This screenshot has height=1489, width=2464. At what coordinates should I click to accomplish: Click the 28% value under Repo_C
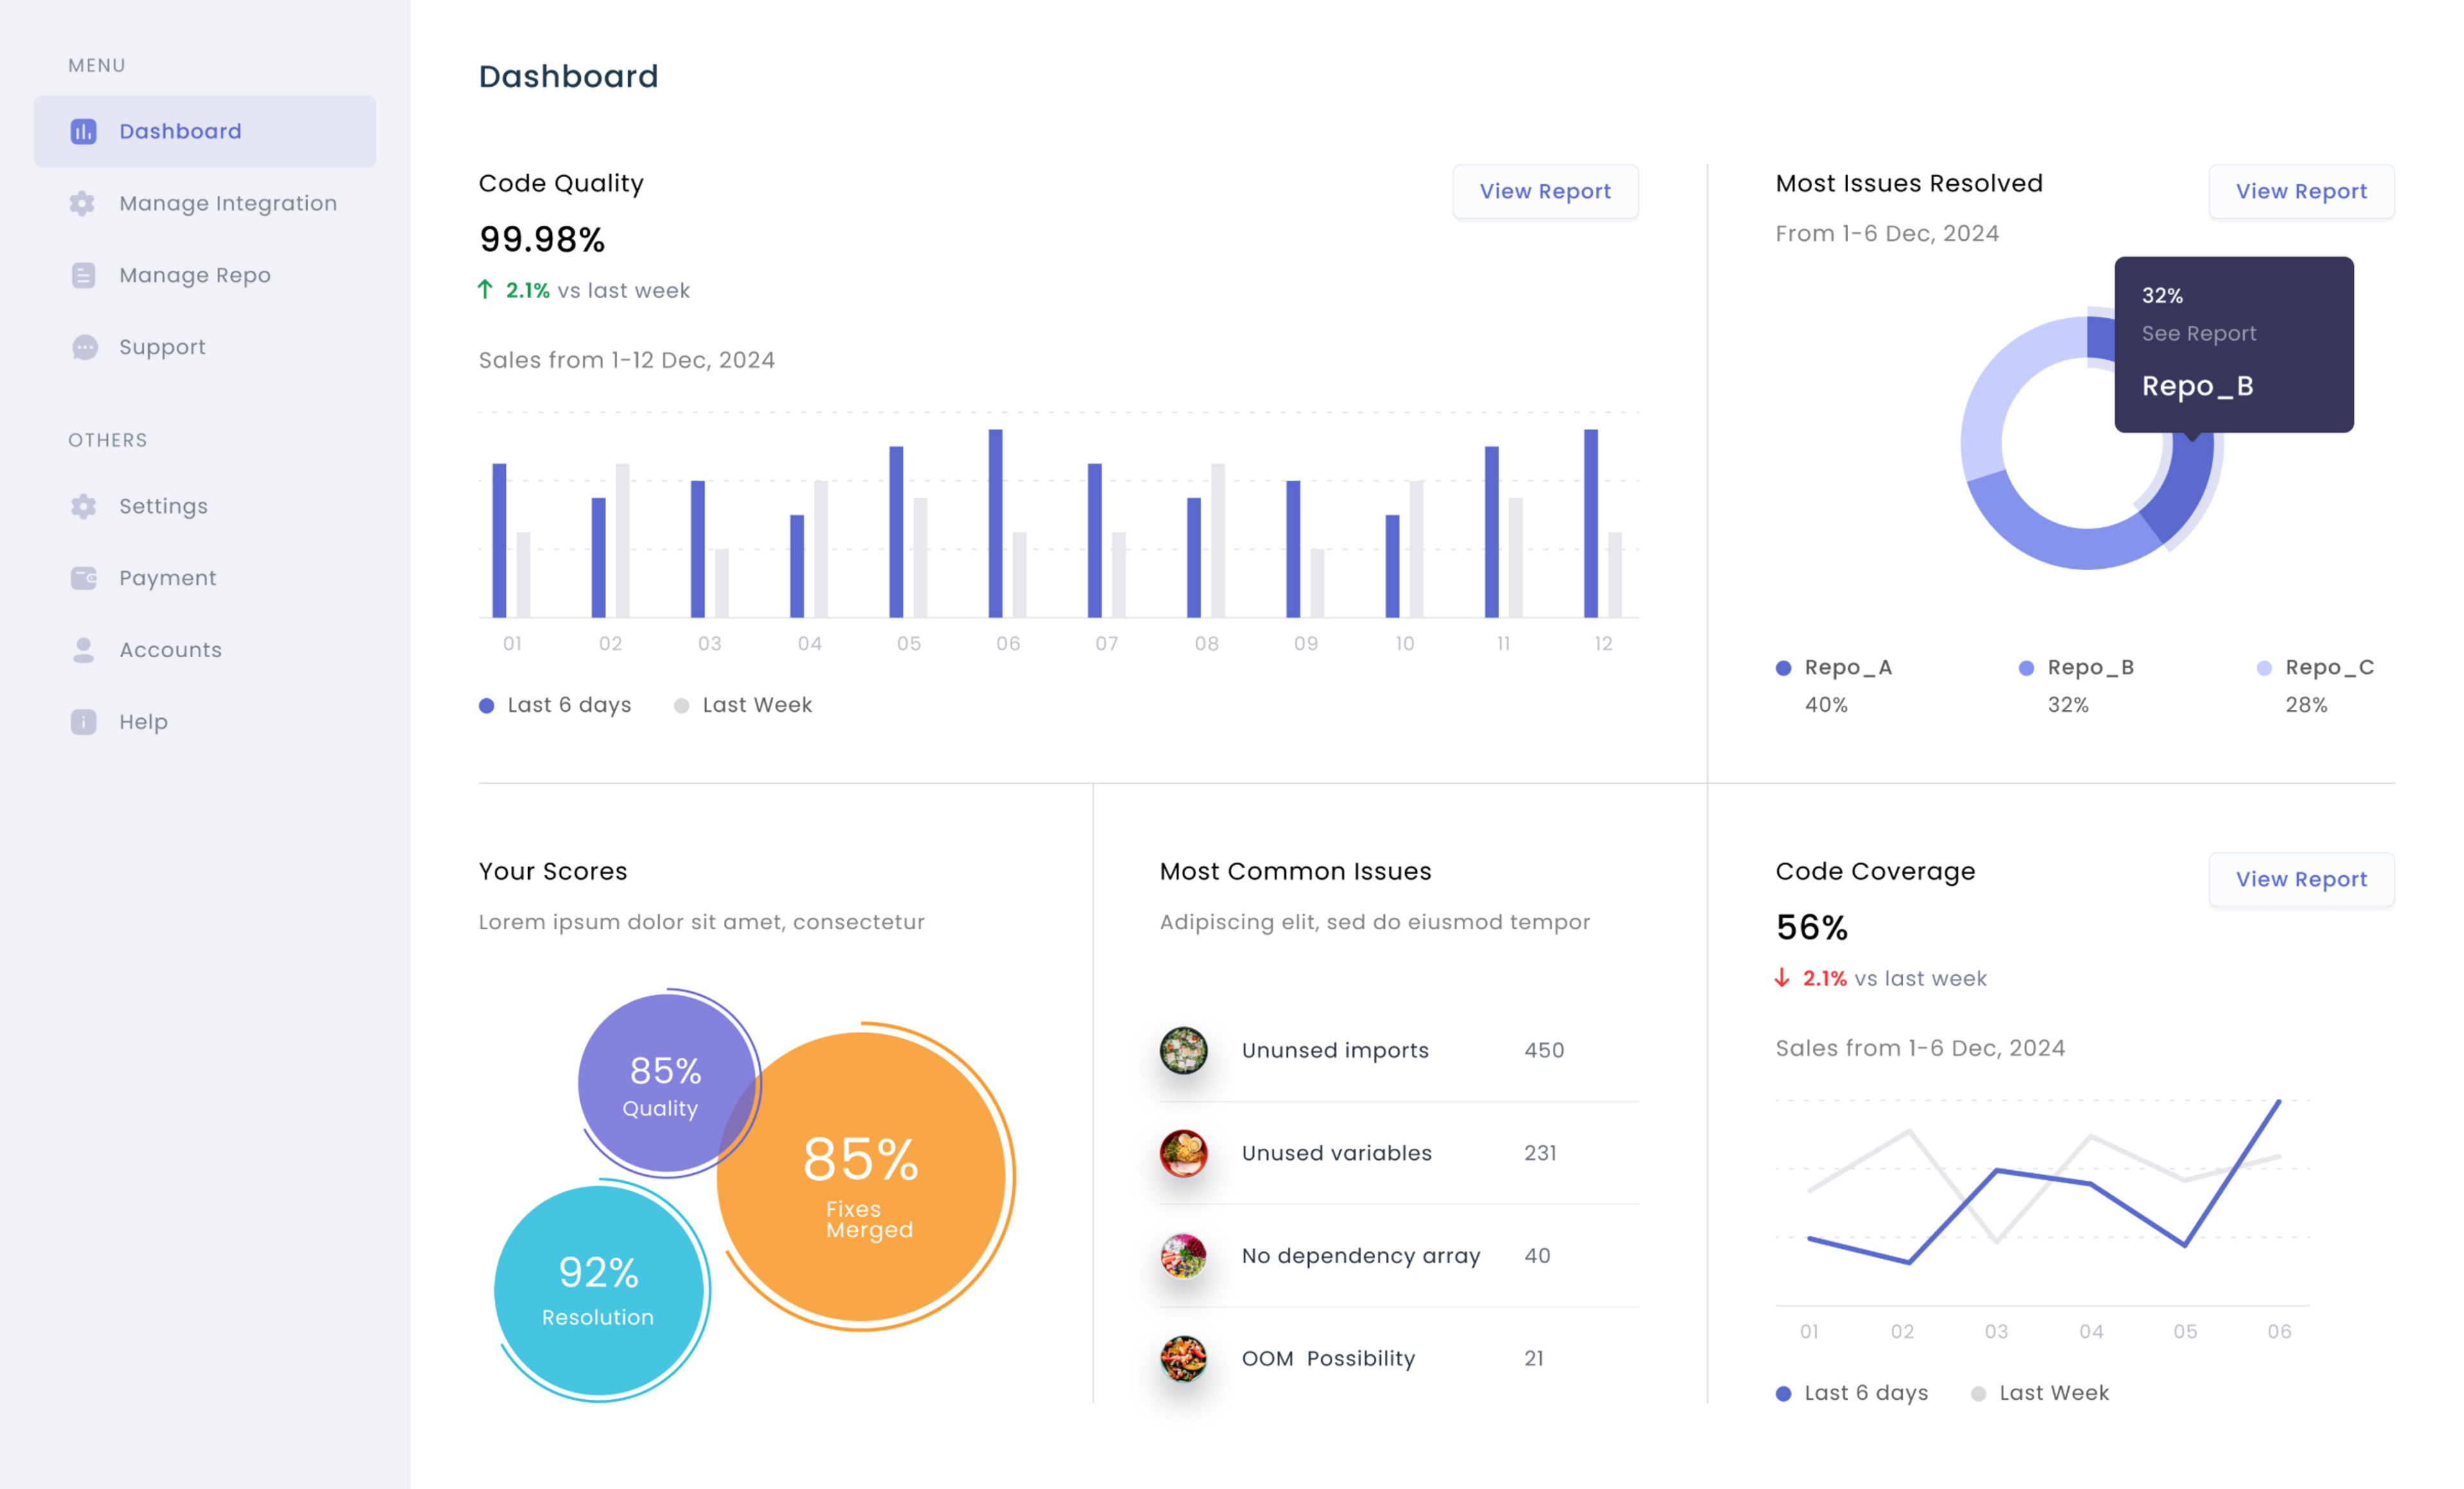pos(2306,705)
